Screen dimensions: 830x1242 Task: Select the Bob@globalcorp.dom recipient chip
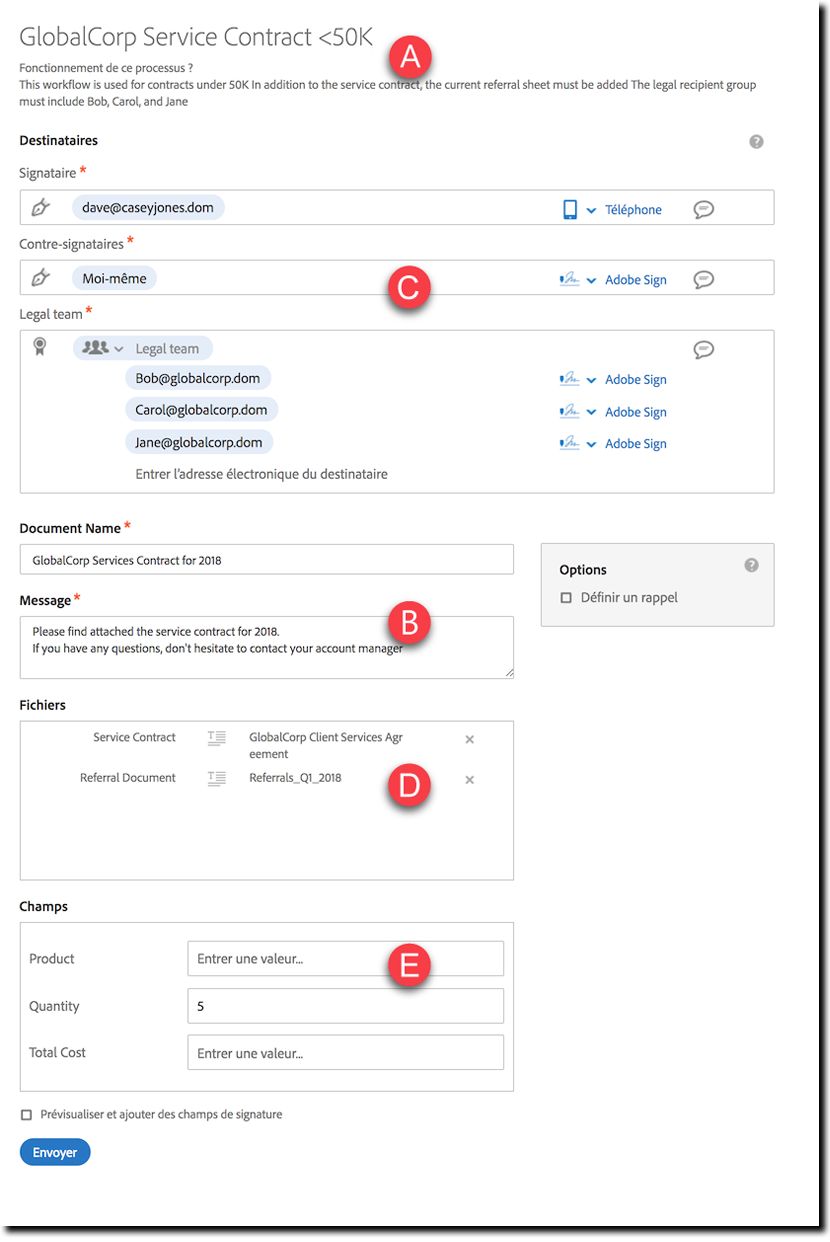[x=199, y=378]
